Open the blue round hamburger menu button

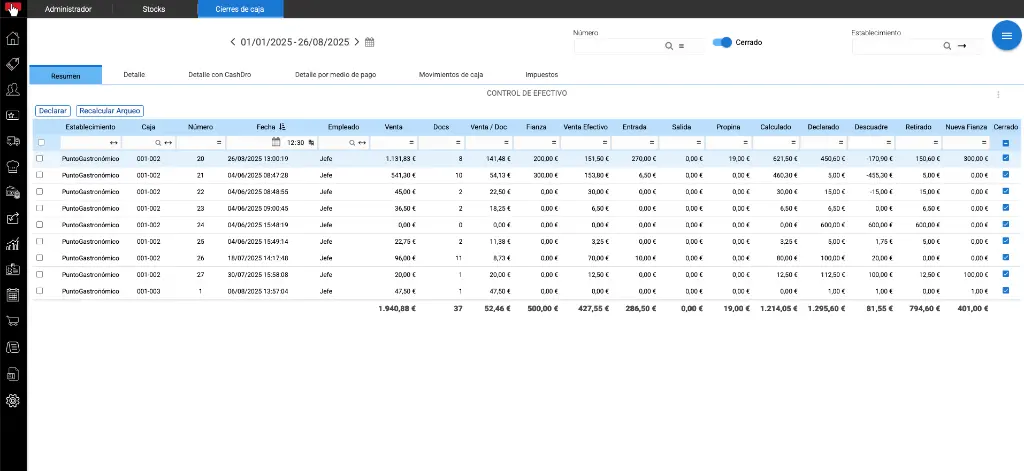coord(1006,36)
